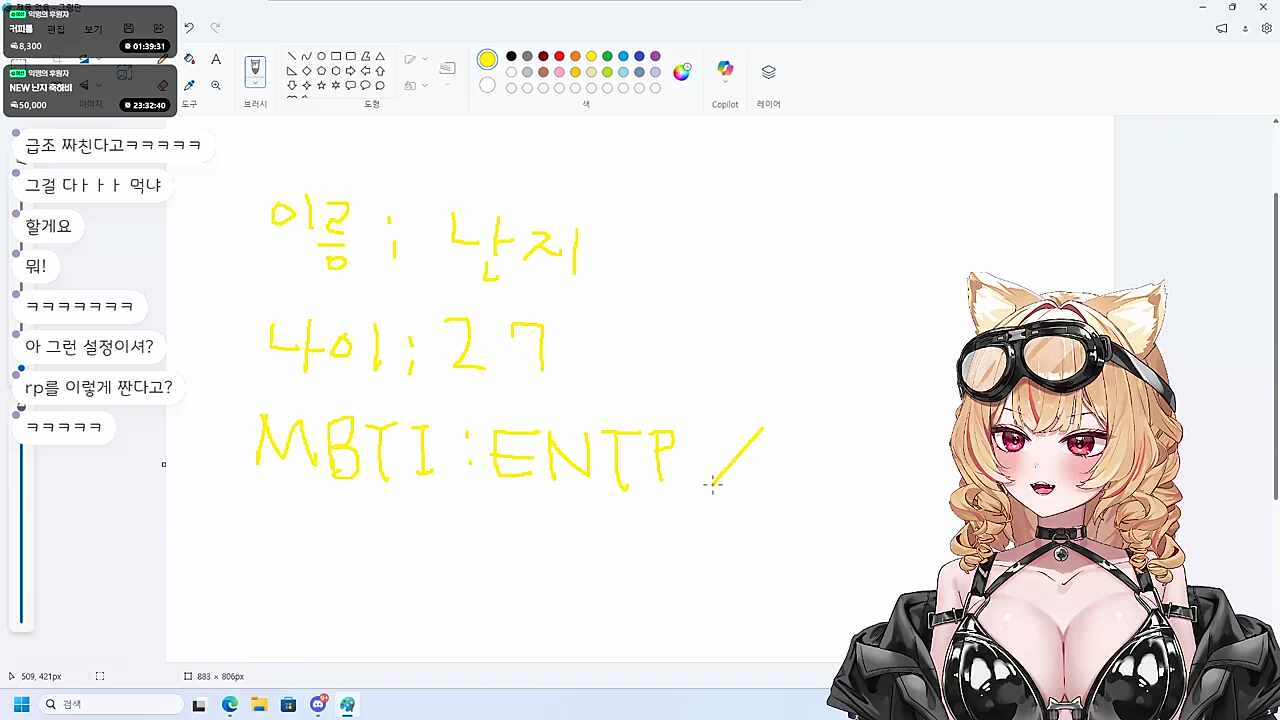Open the brush type dropdown
Image resolution: width=1280 pixels, height=720 pixels.
click(x=255, y=84)
